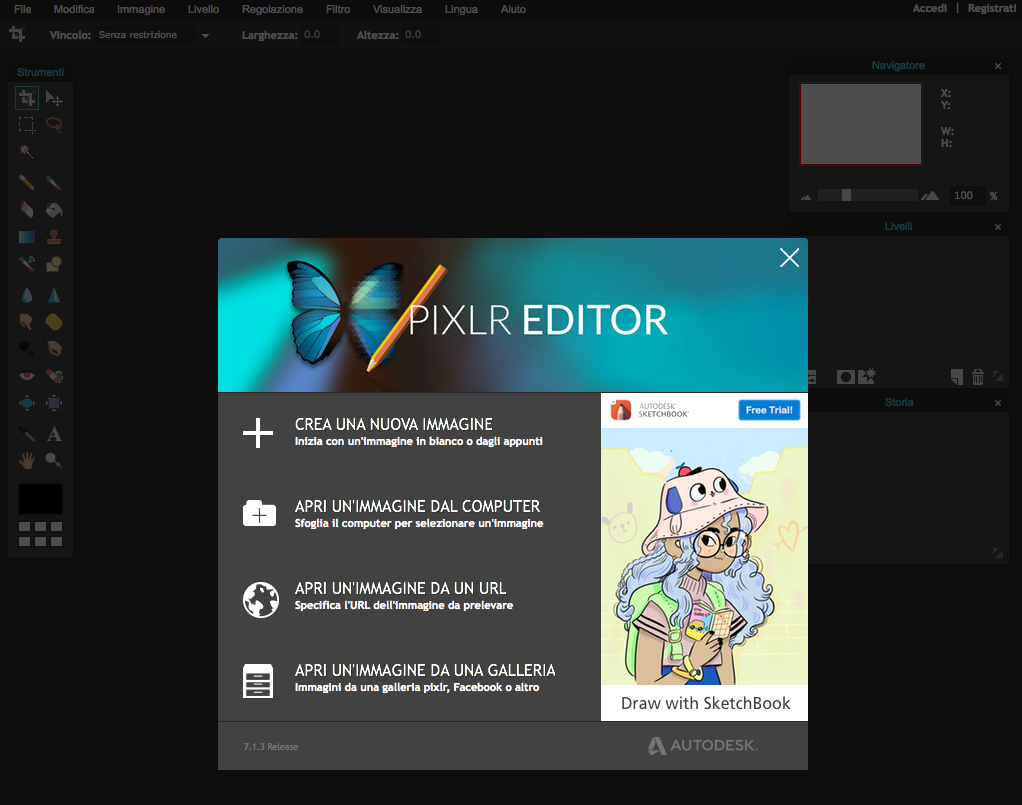The height and width of the screenshot is (805, 1022).
Task: Activate the Magic Wand tool
Action: point(27,151)
